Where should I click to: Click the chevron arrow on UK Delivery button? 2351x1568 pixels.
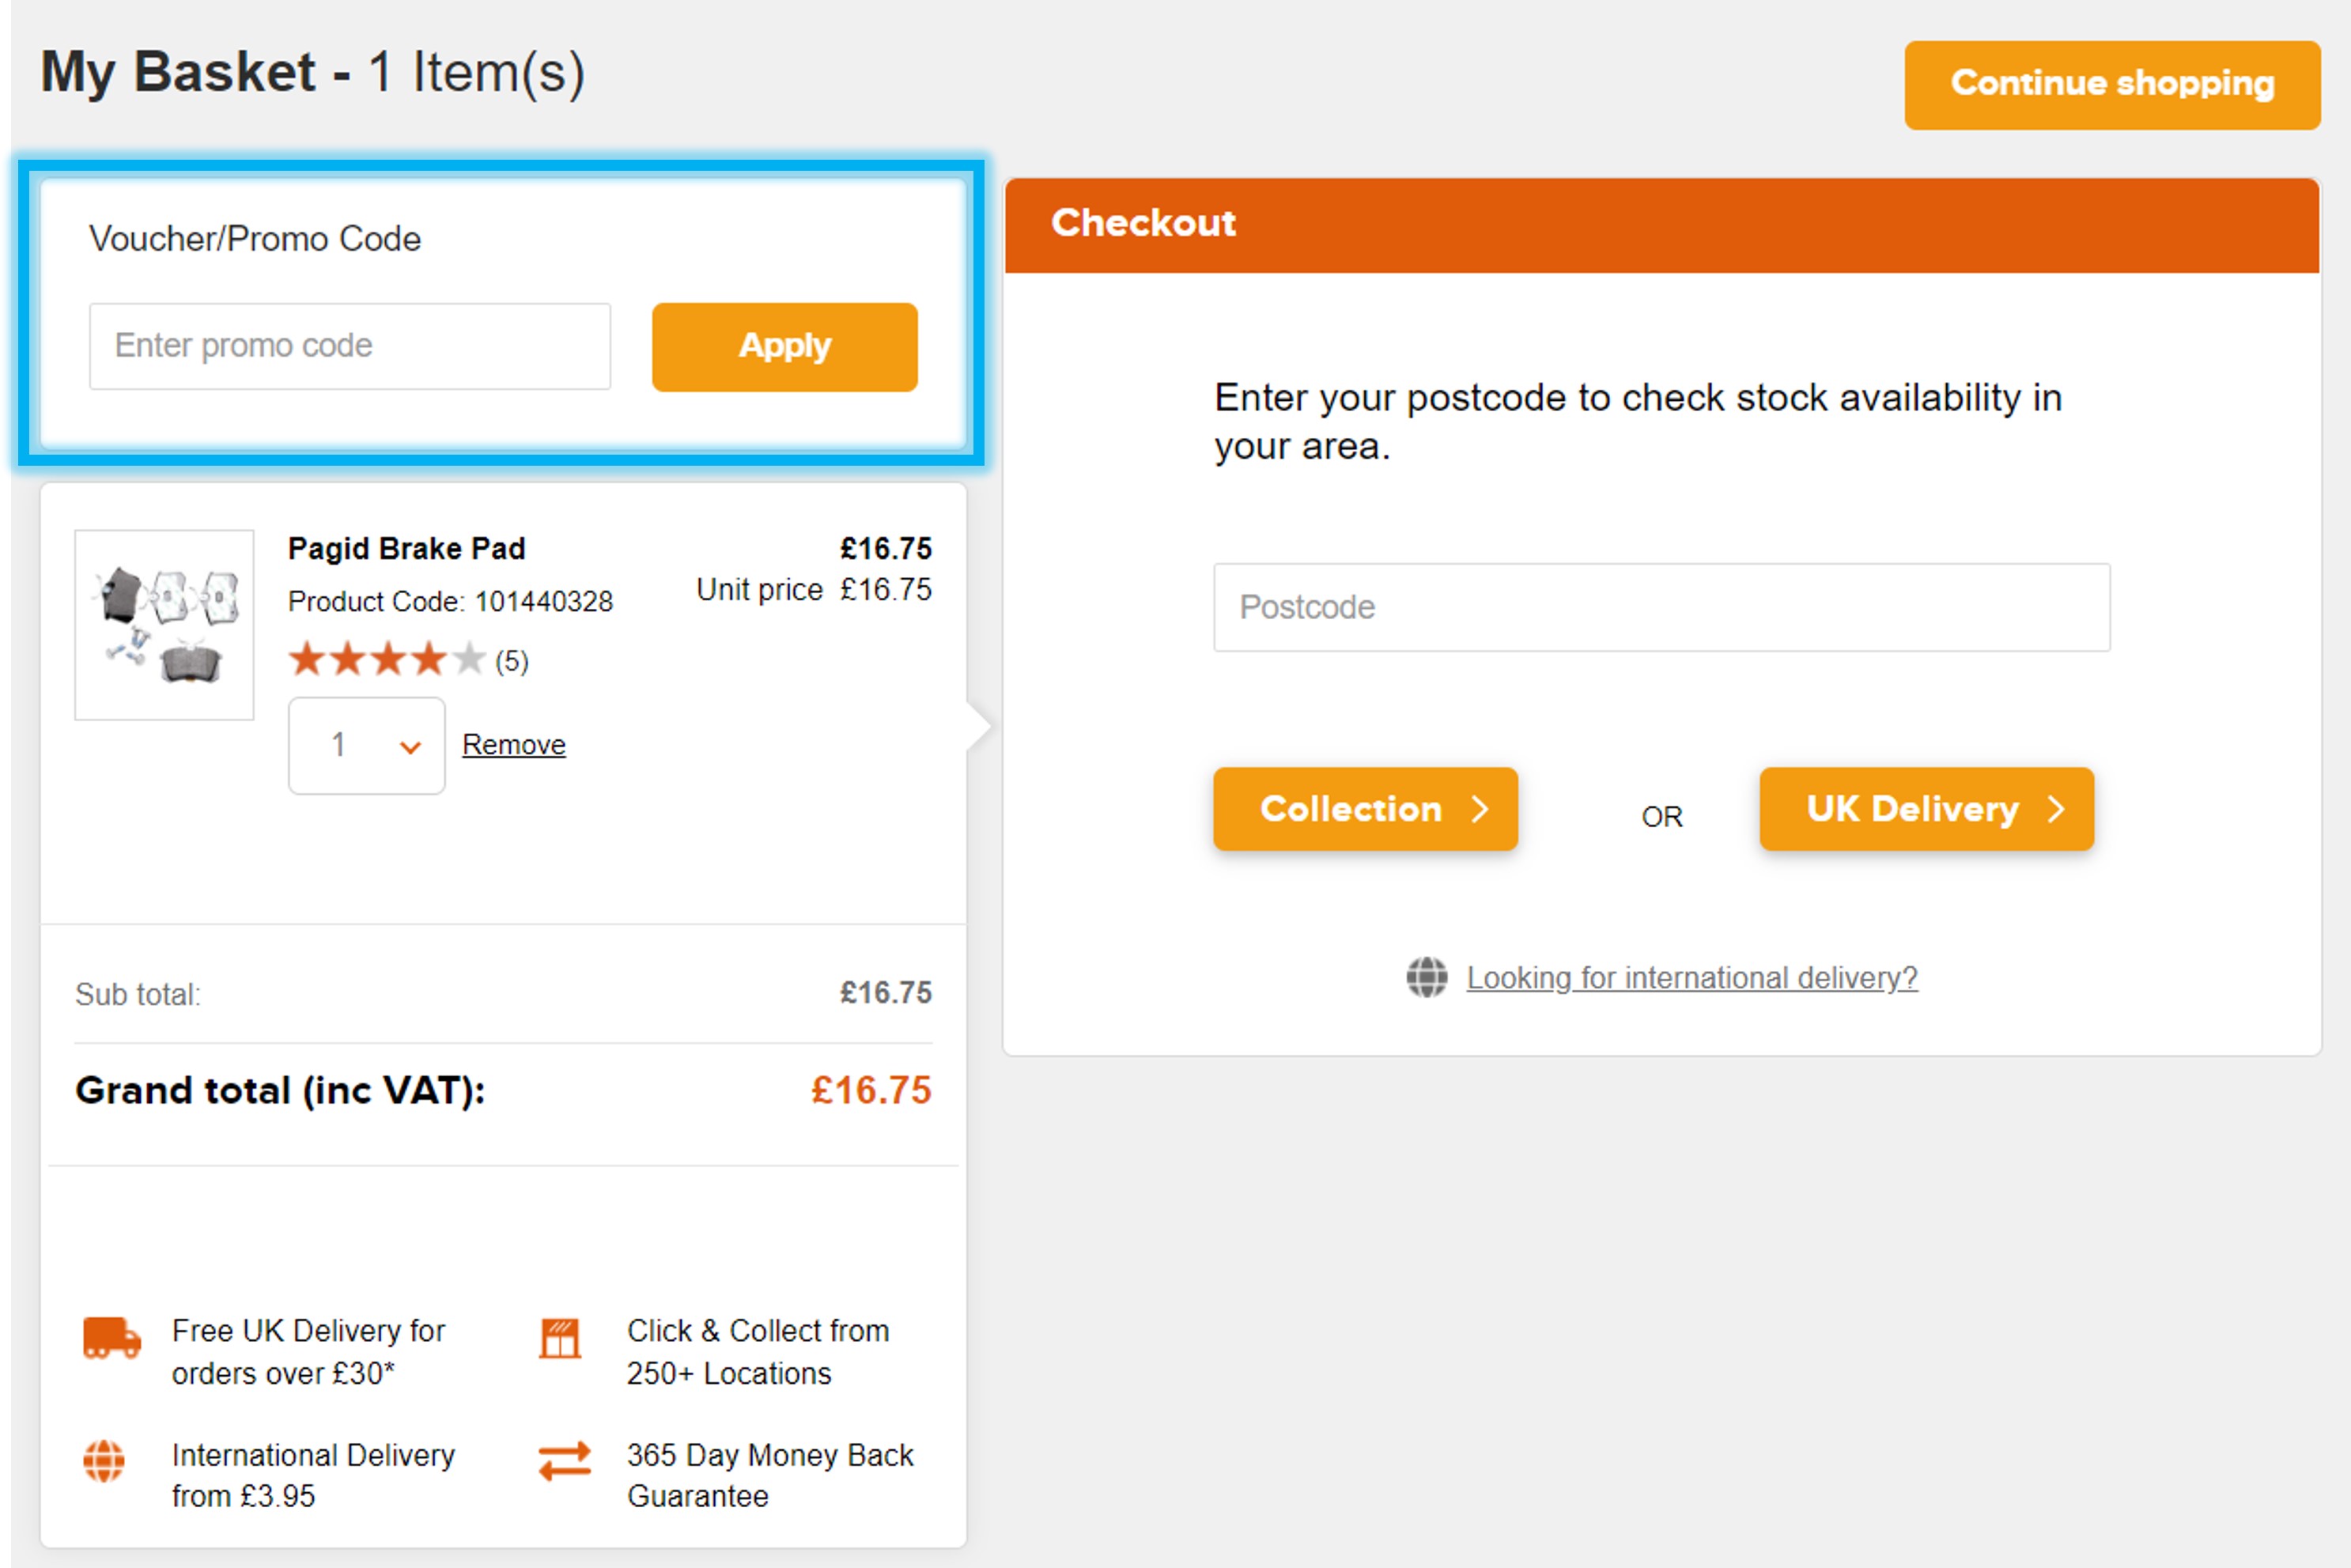point(2056,809)
